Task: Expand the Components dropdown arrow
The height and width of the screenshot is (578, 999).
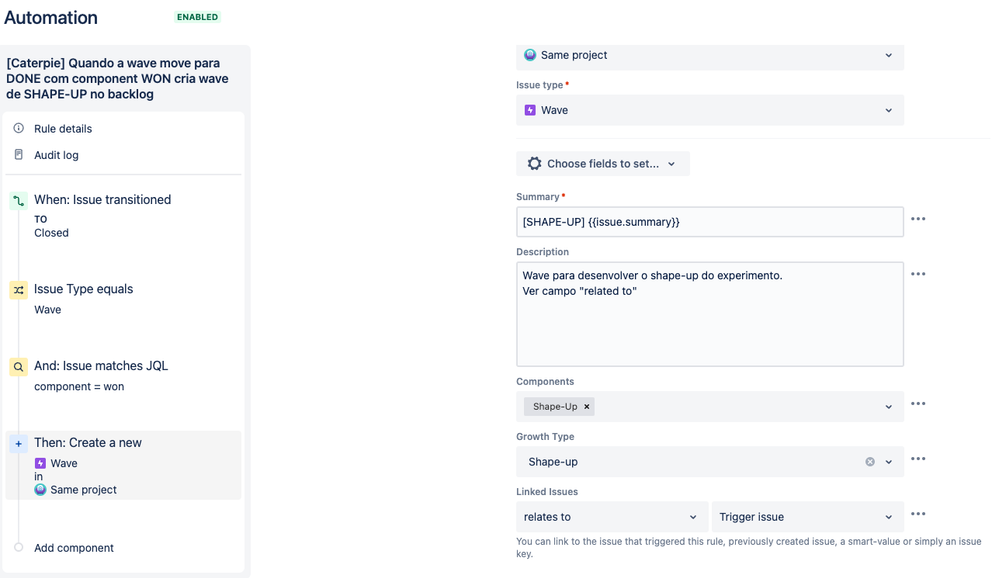Action: click(889, 407)
